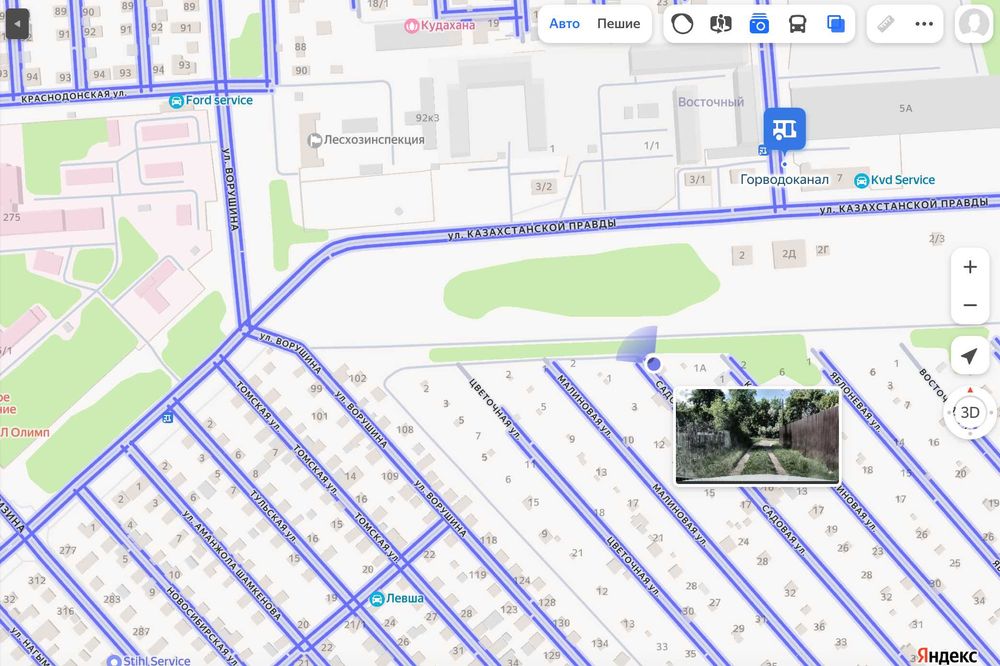This screenshot has height=666, width=1000.
Task: Collapse the side panel with arrow button
Action: tap(17, 24)
